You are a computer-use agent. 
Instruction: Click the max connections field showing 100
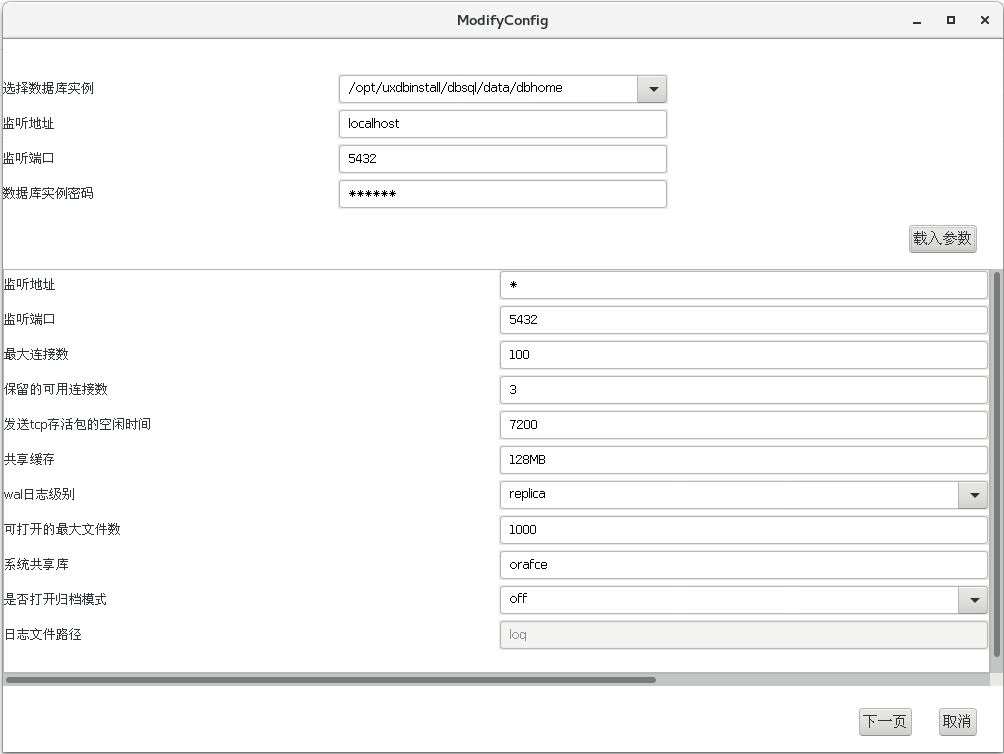[x=742, y=355]
